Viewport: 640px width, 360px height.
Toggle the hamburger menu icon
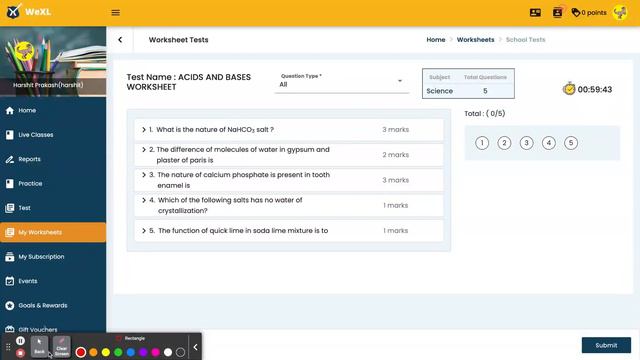point(116,13)
